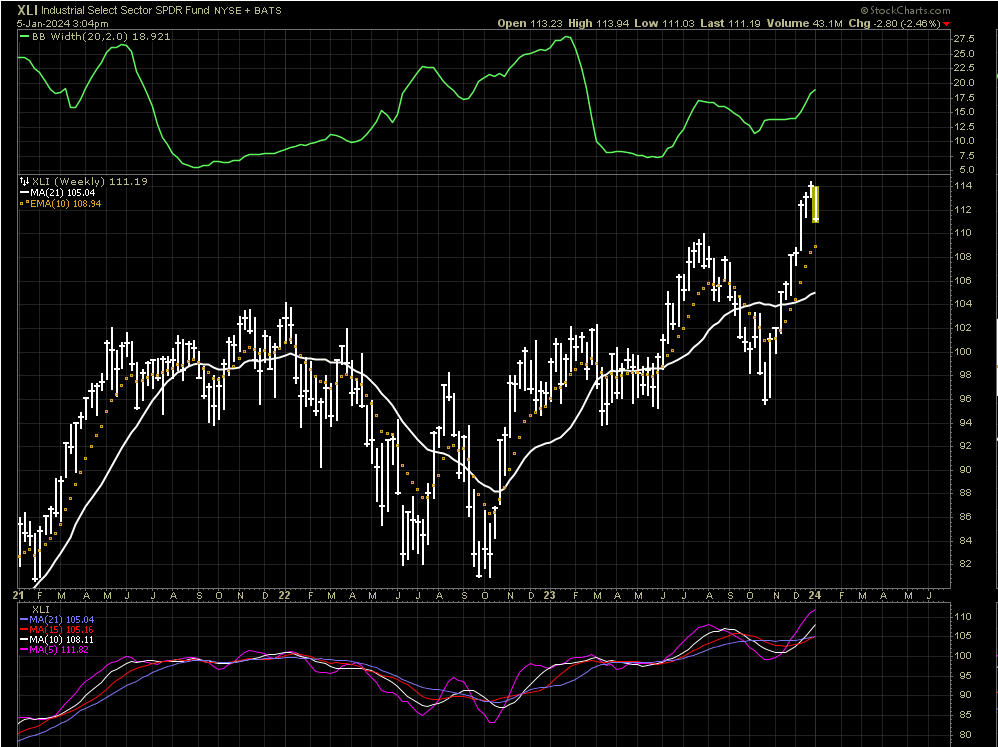
Task: Click the 108 price axis label
Action: click(962, 256)
